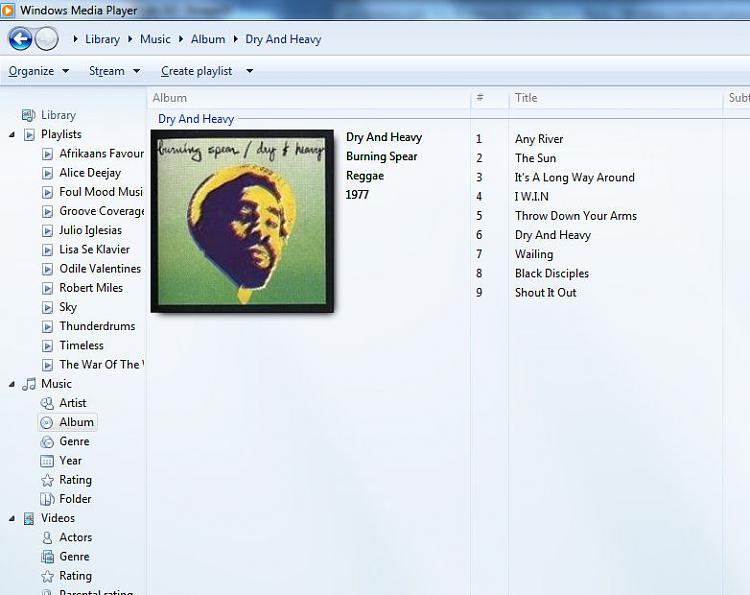Collapse the Music tree node

tap(11, 385)
